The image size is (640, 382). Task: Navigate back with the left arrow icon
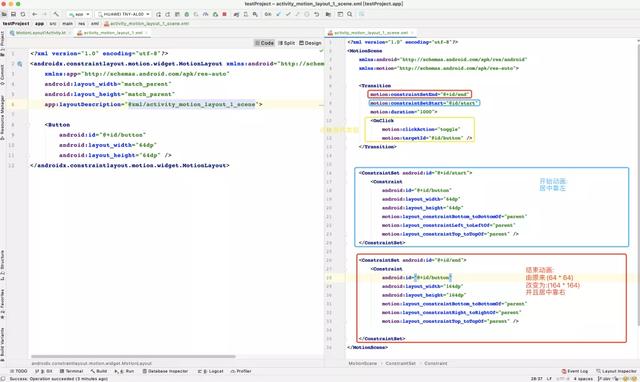coord(35,14)
